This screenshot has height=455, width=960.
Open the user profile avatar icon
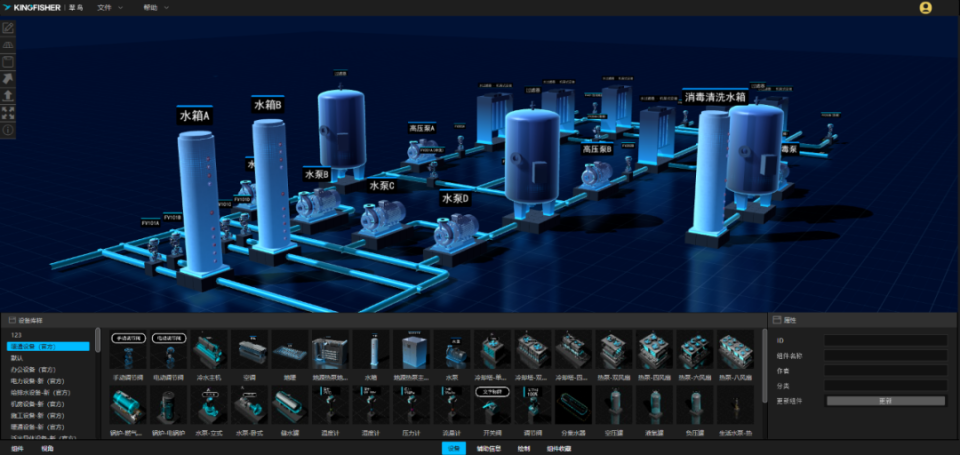click(x=925, y=8)
